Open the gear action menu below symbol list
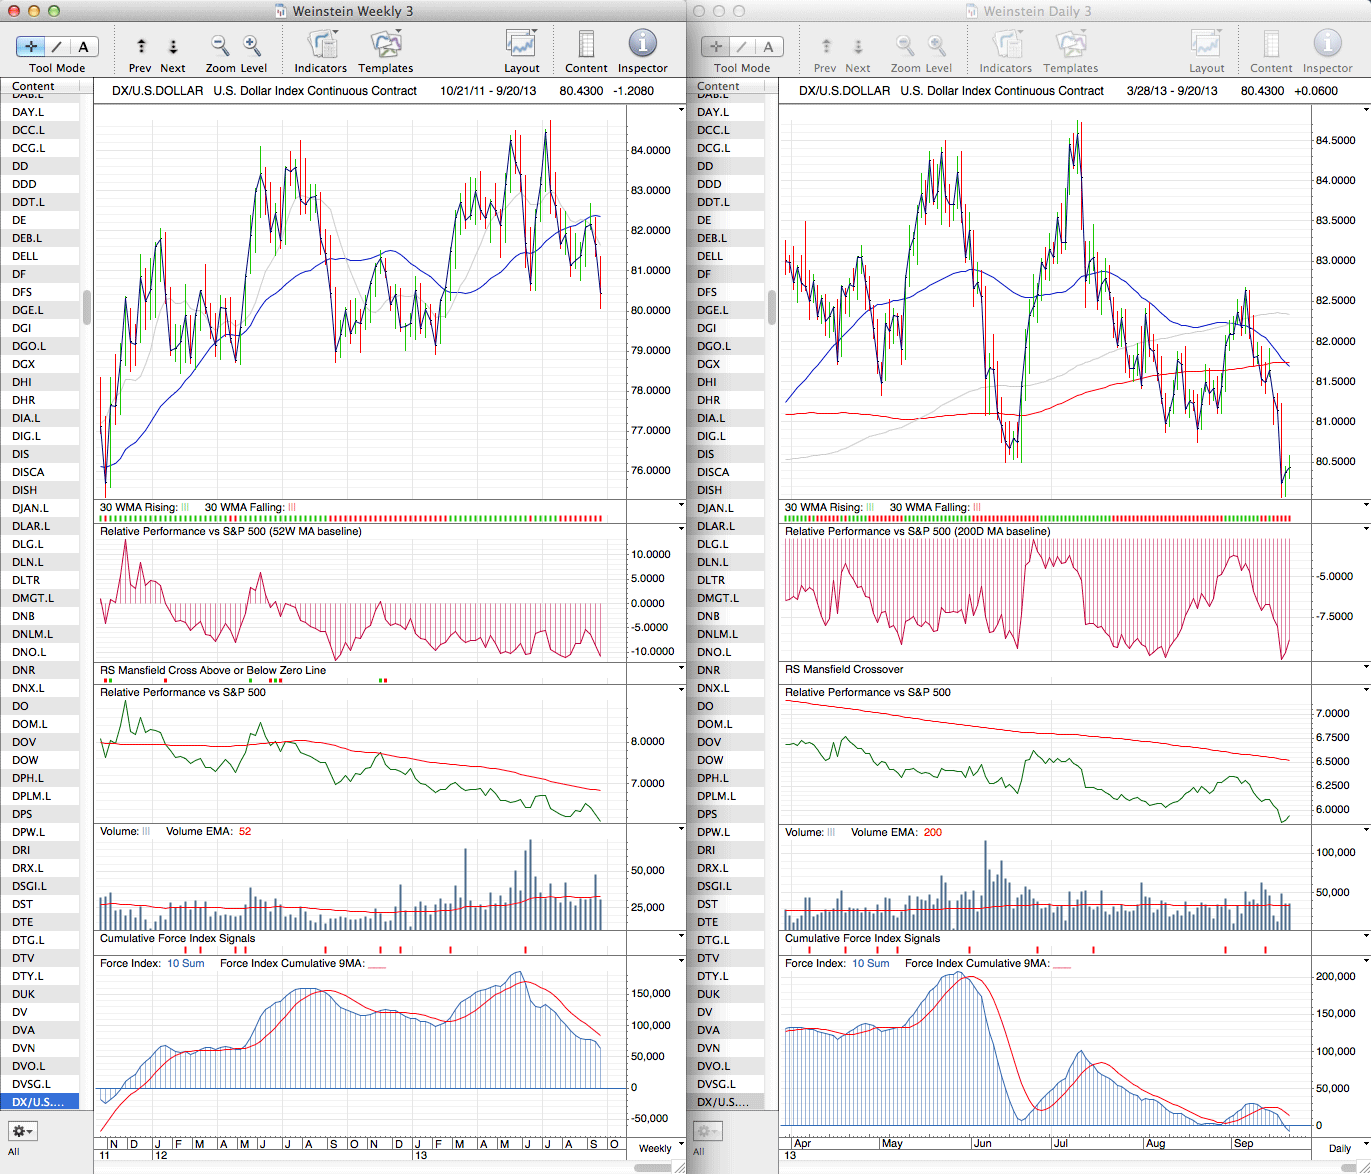 (22, 1131)
